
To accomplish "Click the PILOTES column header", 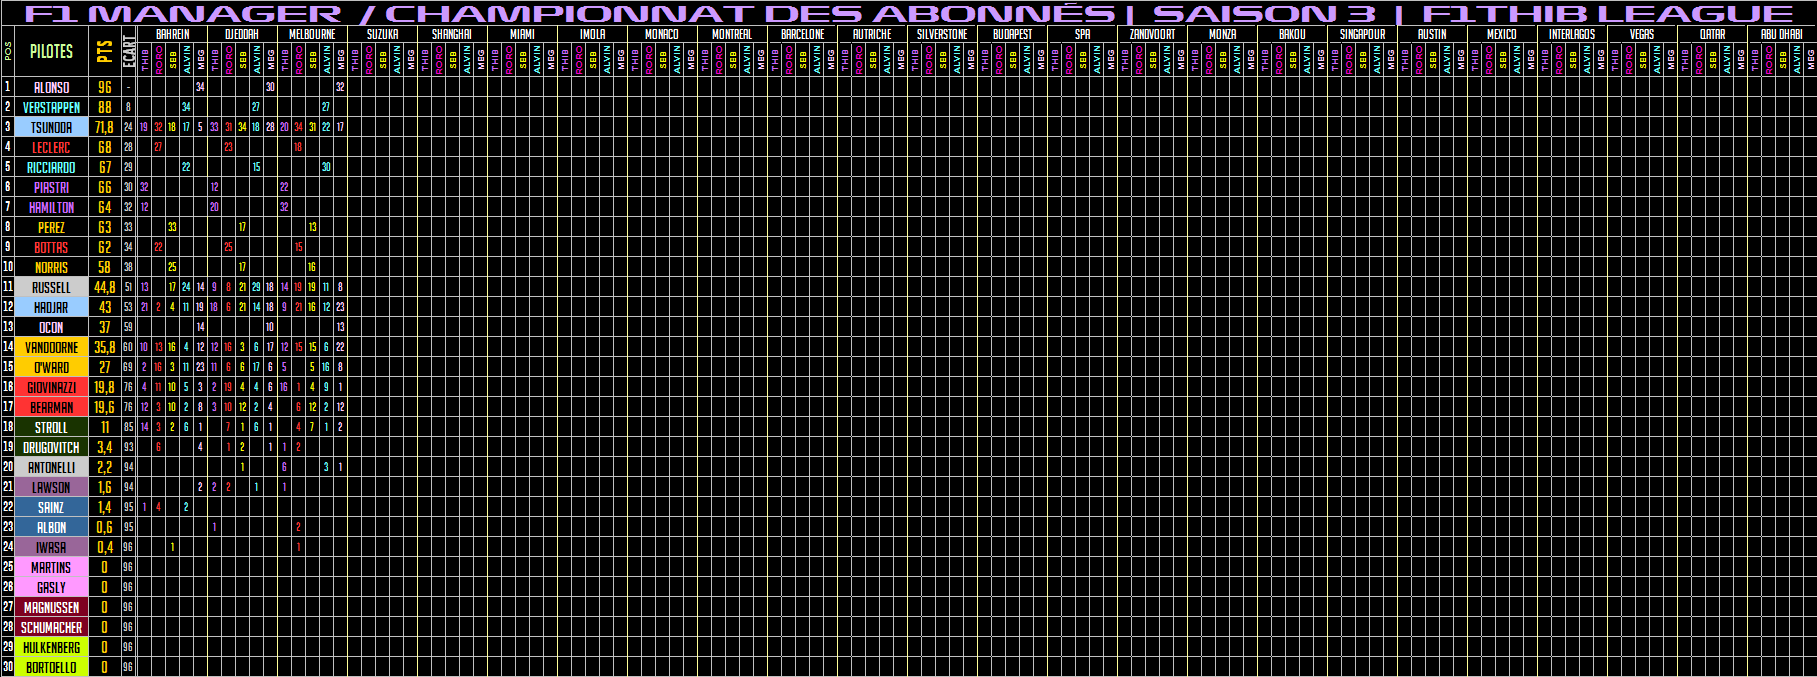I will [x=51, y=51].
